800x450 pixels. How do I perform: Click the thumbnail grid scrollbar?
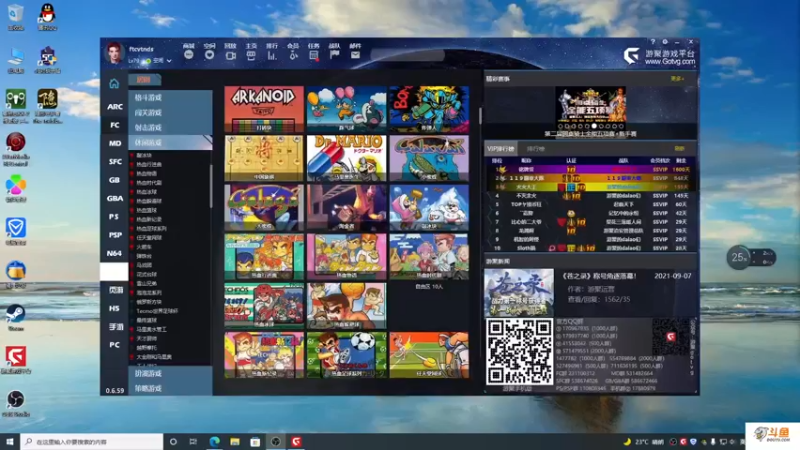point(480,116)
